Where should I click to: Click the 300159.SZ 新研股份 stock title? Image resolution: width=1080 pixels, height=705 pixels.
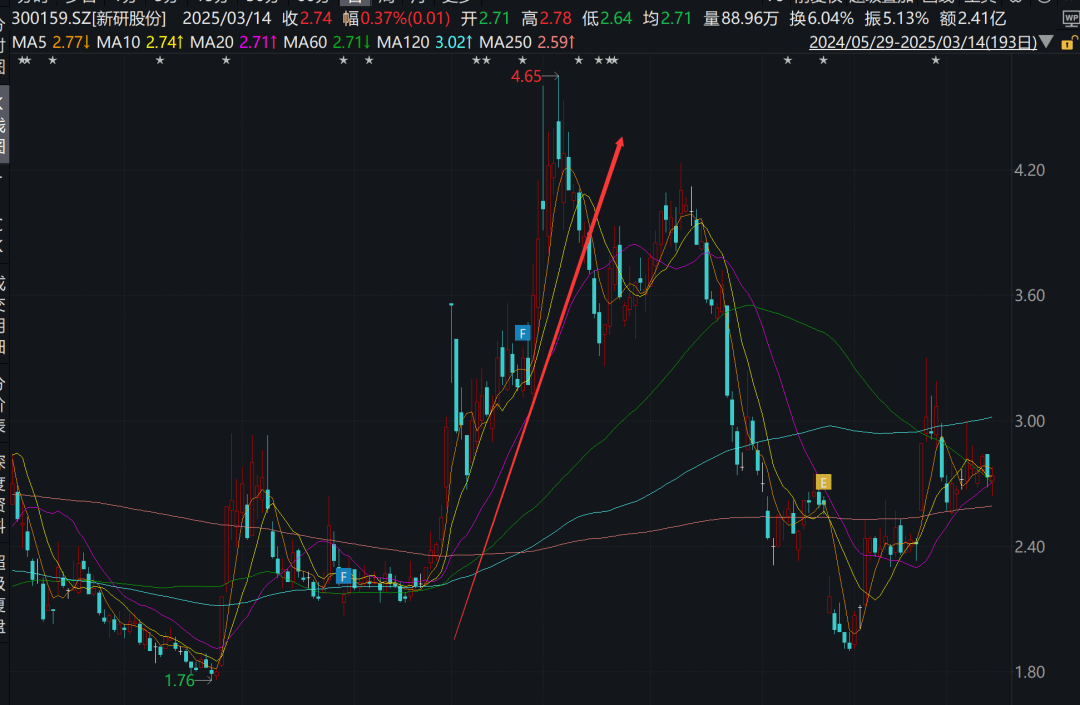point(89,19)
